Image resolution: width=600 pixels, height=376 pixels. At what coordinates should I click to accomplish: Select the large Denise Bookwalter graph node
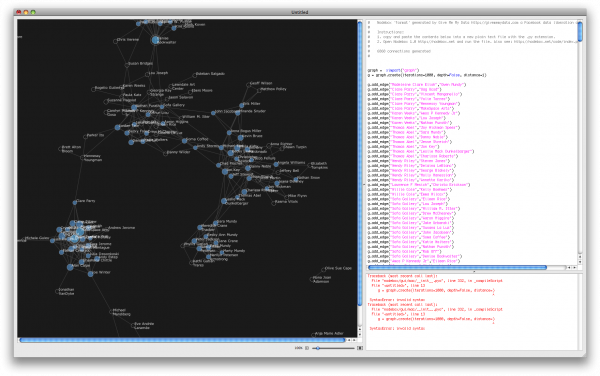(x=155, y=40)
